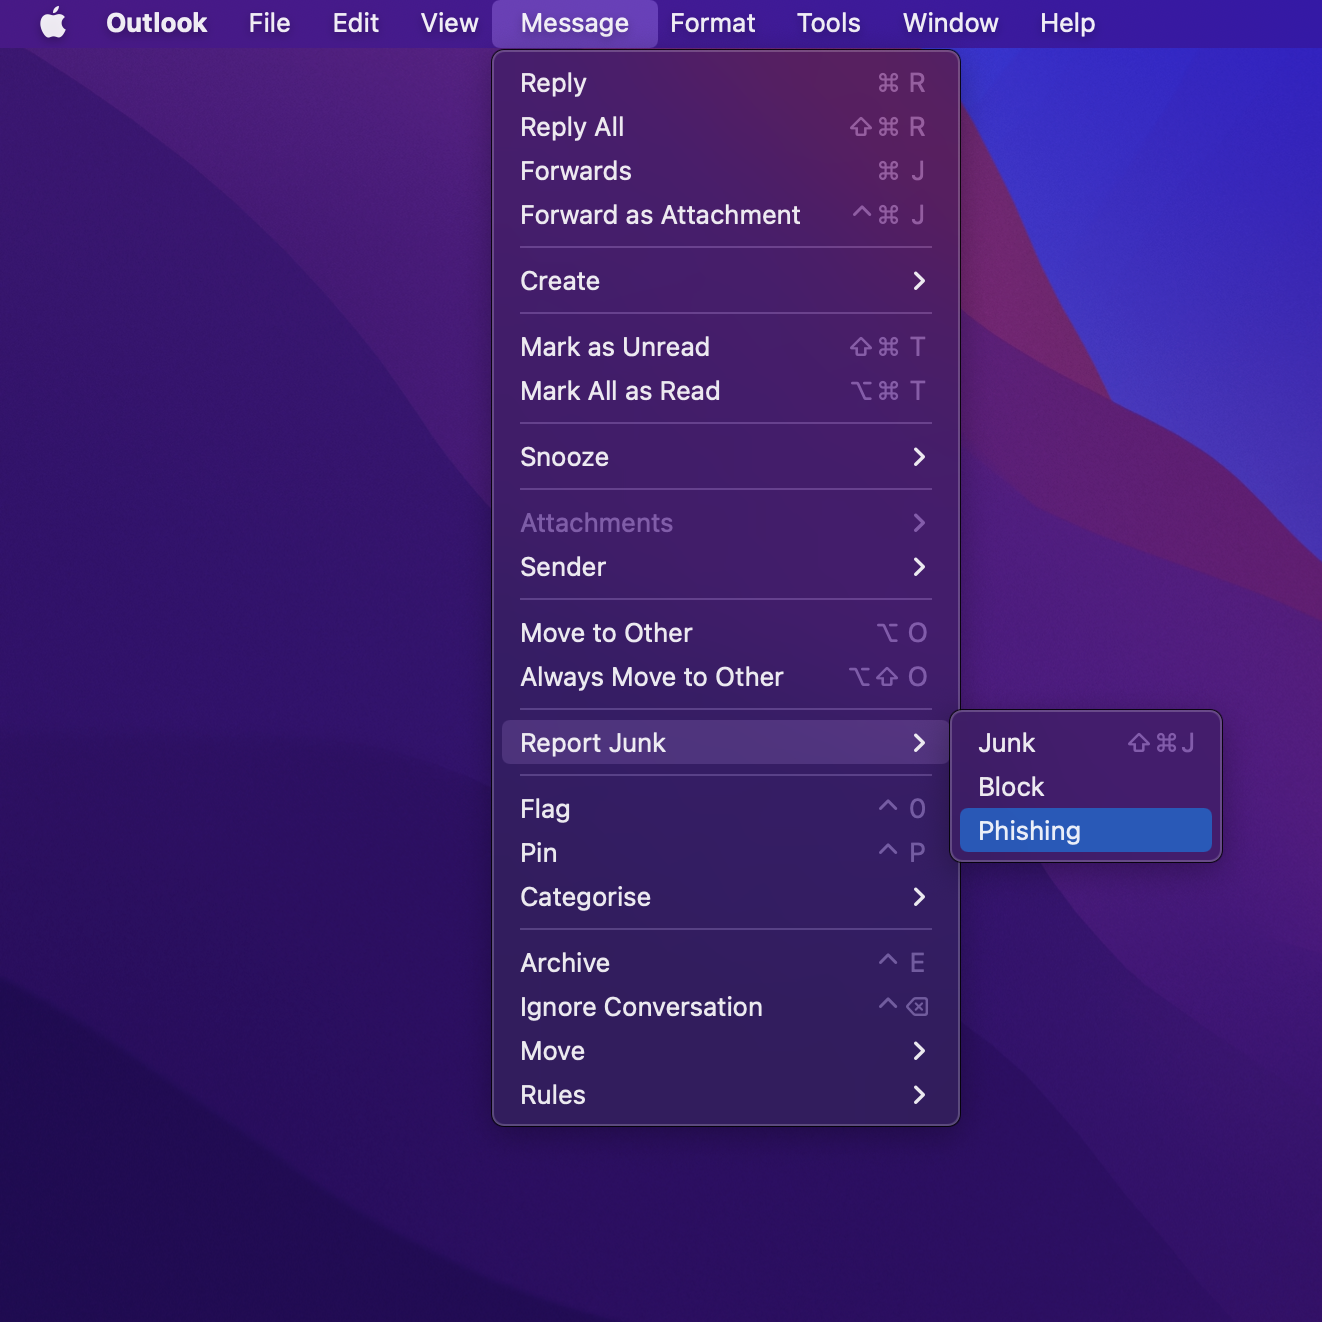Expand the Move submenu
This screenshot has height=1322, width=1322.
click(x=726, y=1051)
